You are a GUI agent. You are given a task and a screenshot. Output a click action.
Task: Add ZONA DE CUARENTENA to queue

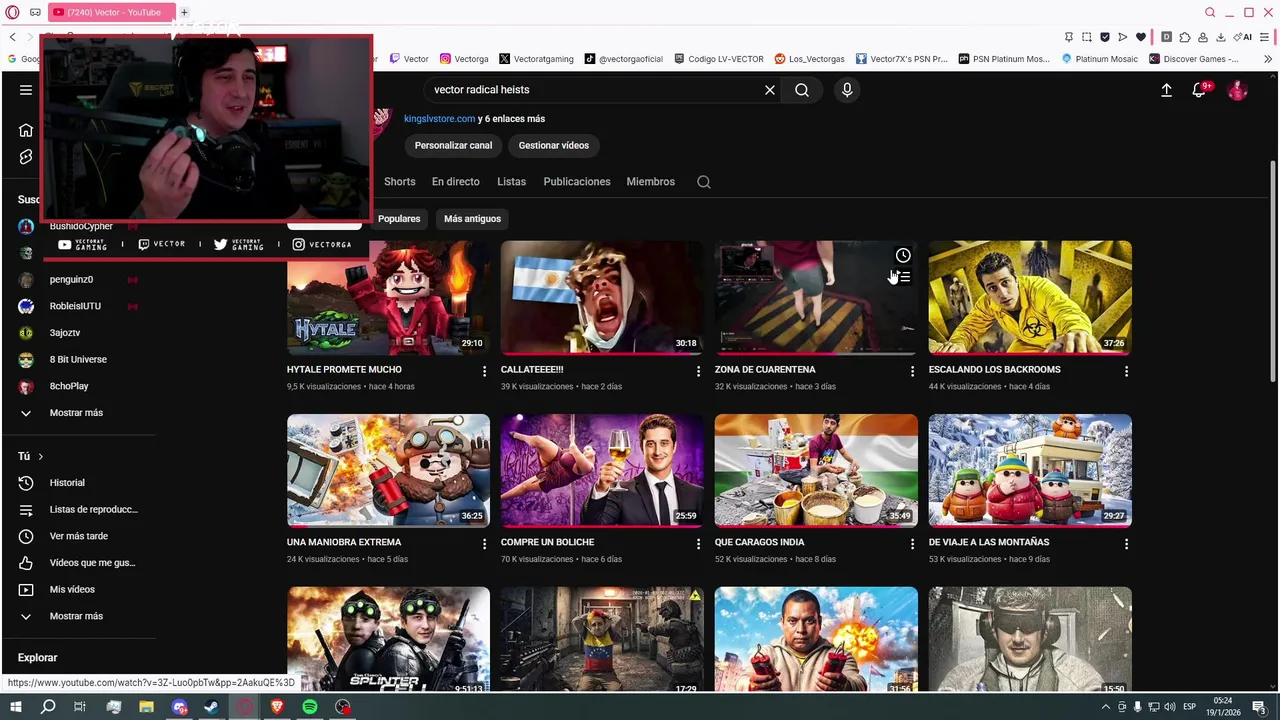click(x=903, y=277)
